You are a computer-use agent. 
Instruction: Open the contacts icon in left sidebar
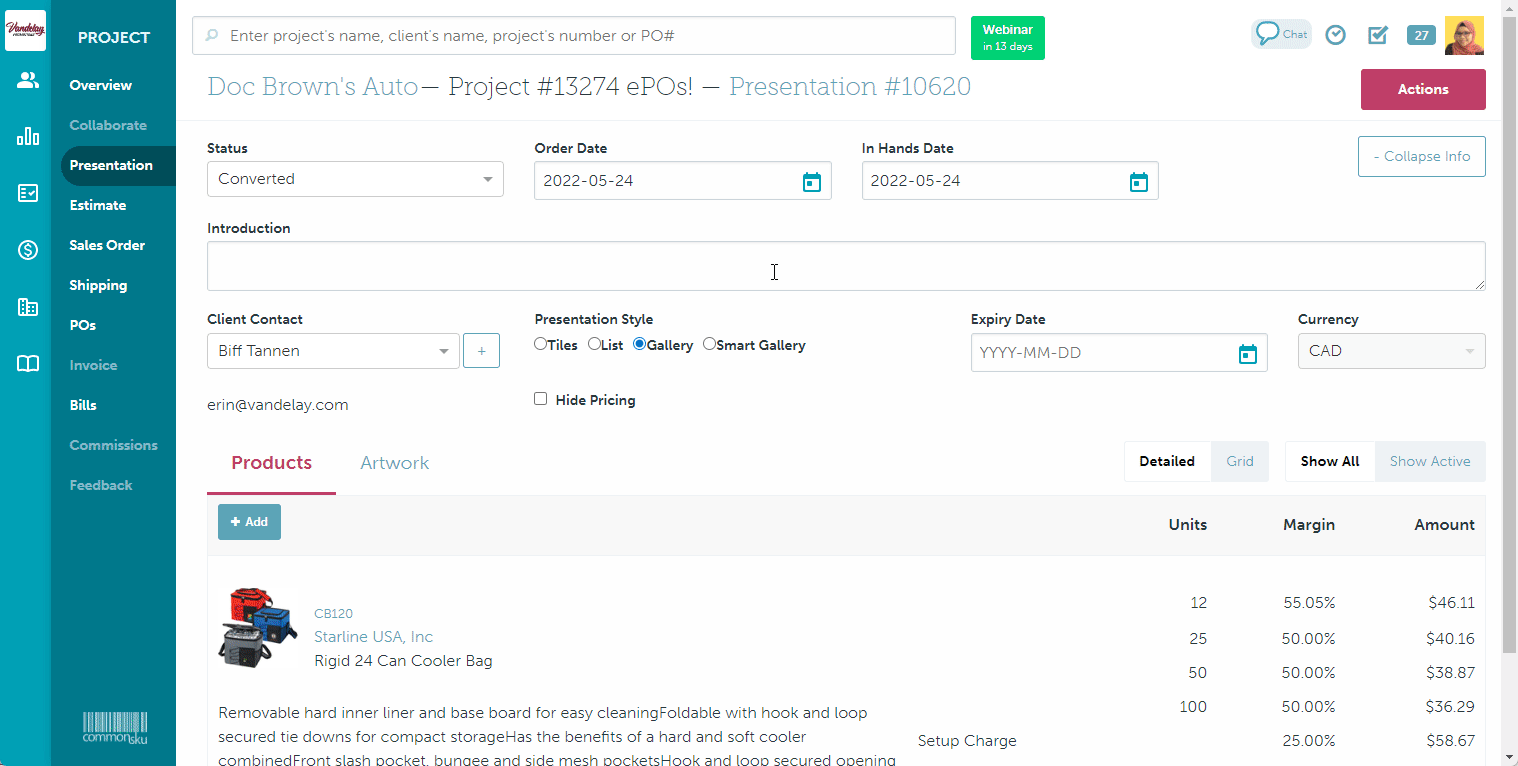pyautogui.click(x=28, y=81)
